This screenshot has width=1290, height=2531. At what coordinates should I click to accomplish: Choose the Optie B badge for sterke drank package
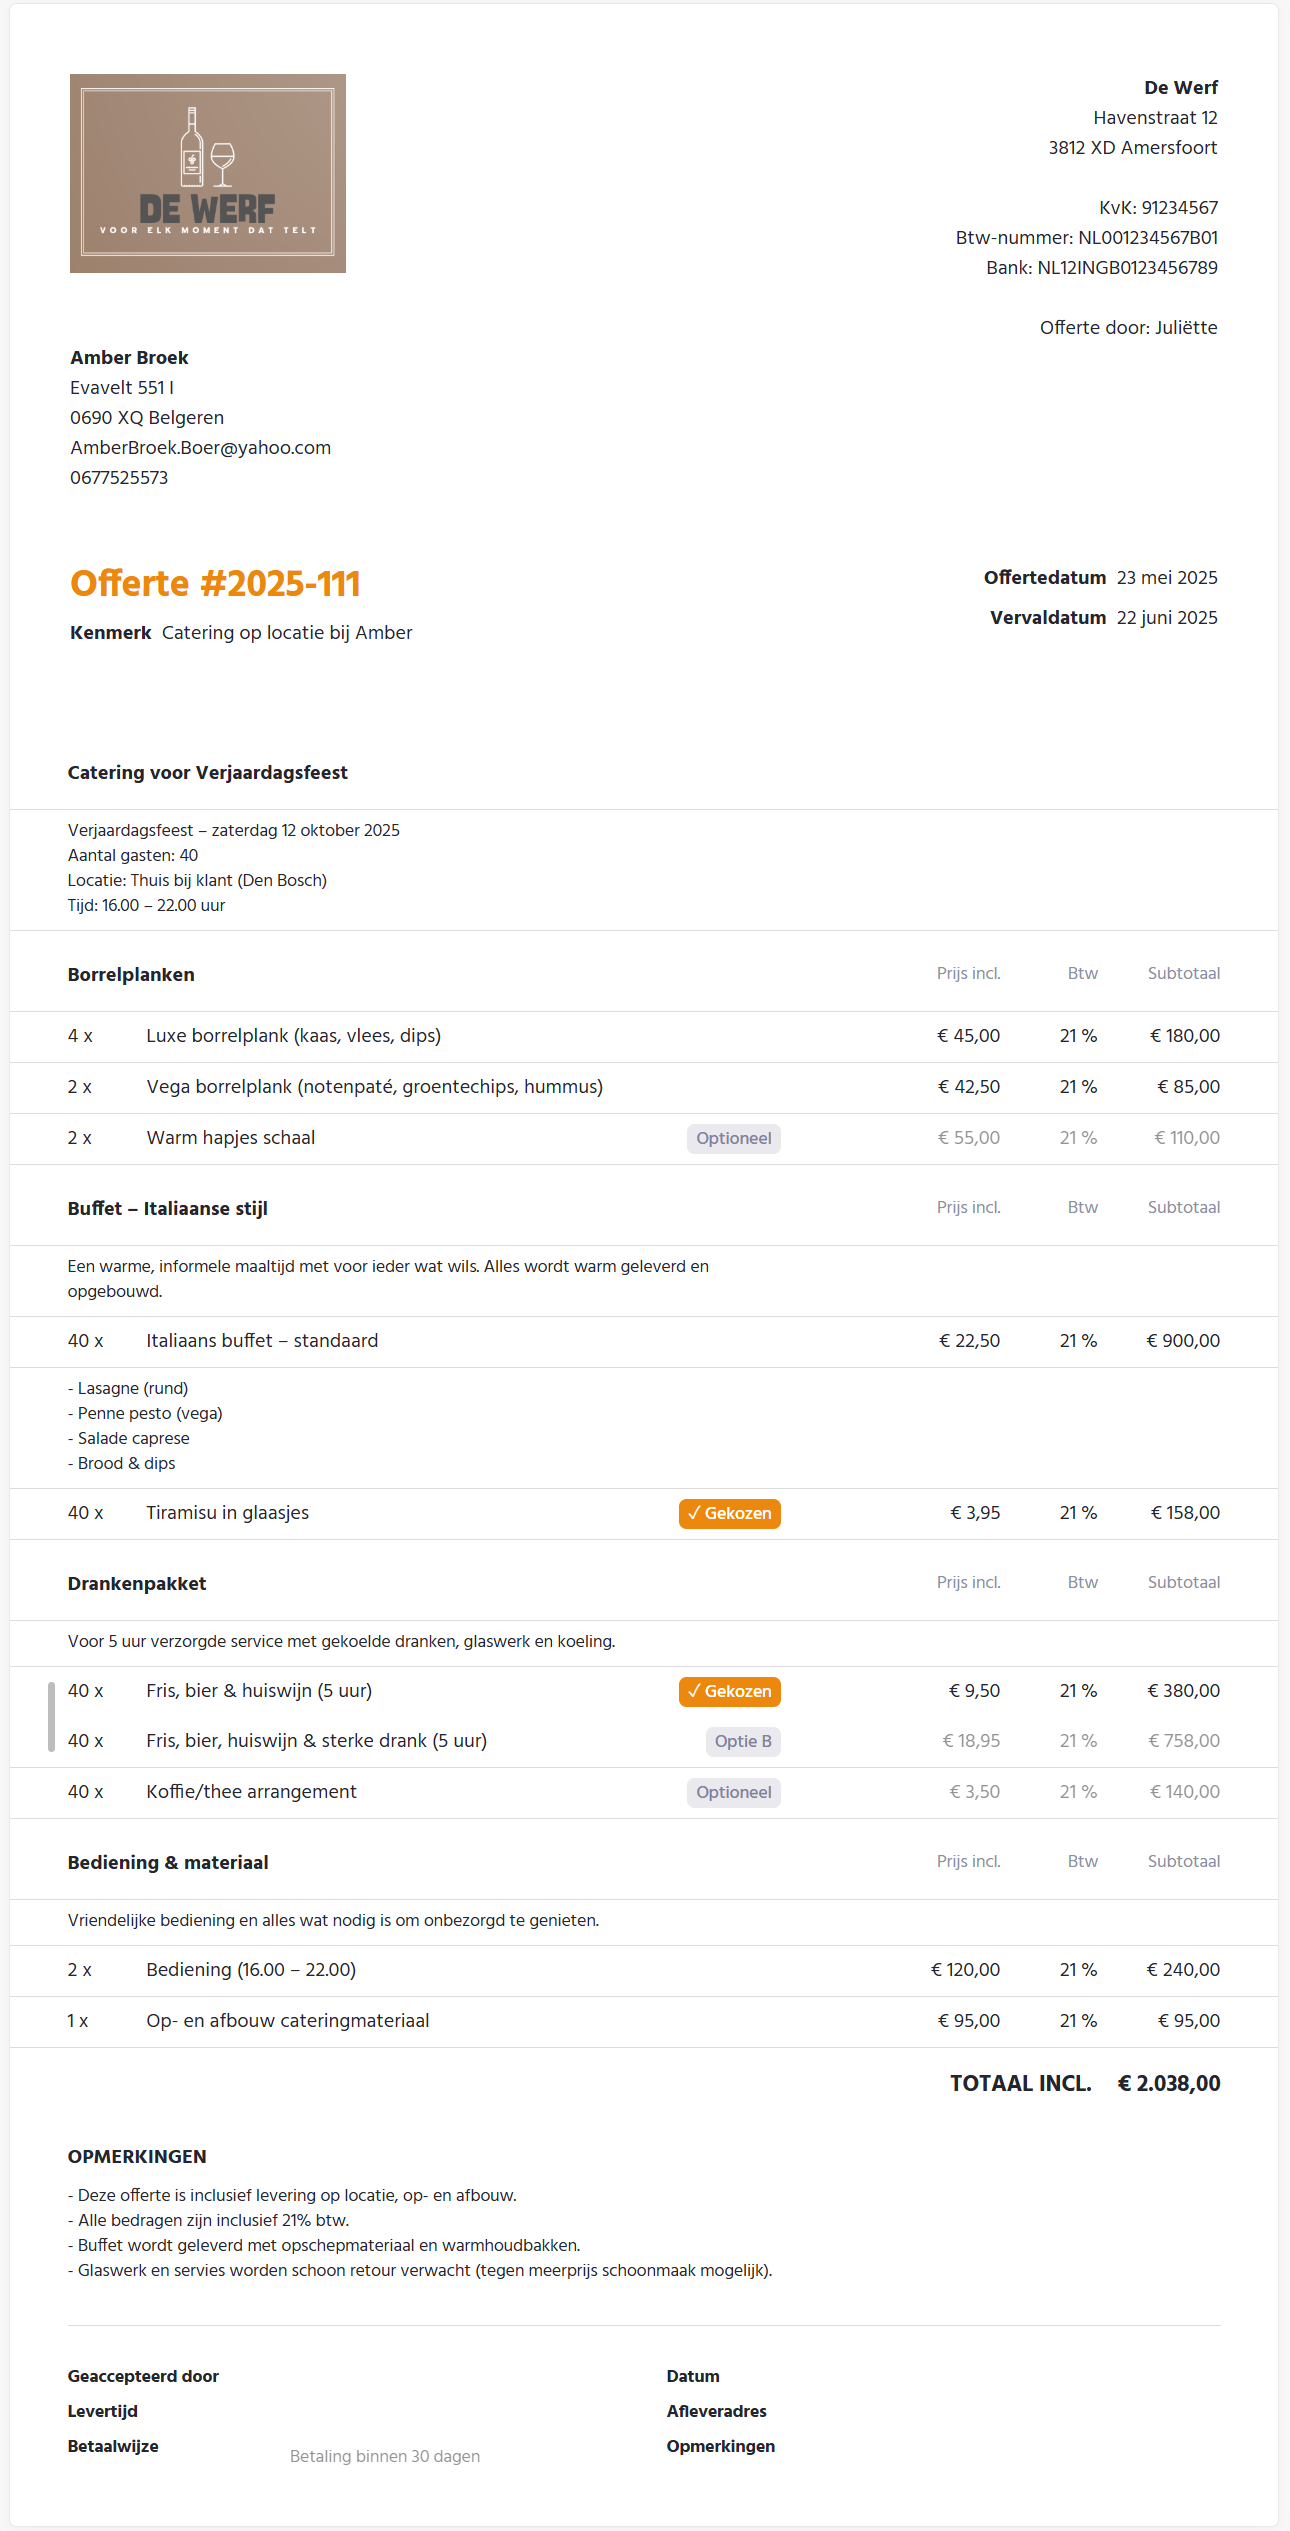pos(743,1741)
